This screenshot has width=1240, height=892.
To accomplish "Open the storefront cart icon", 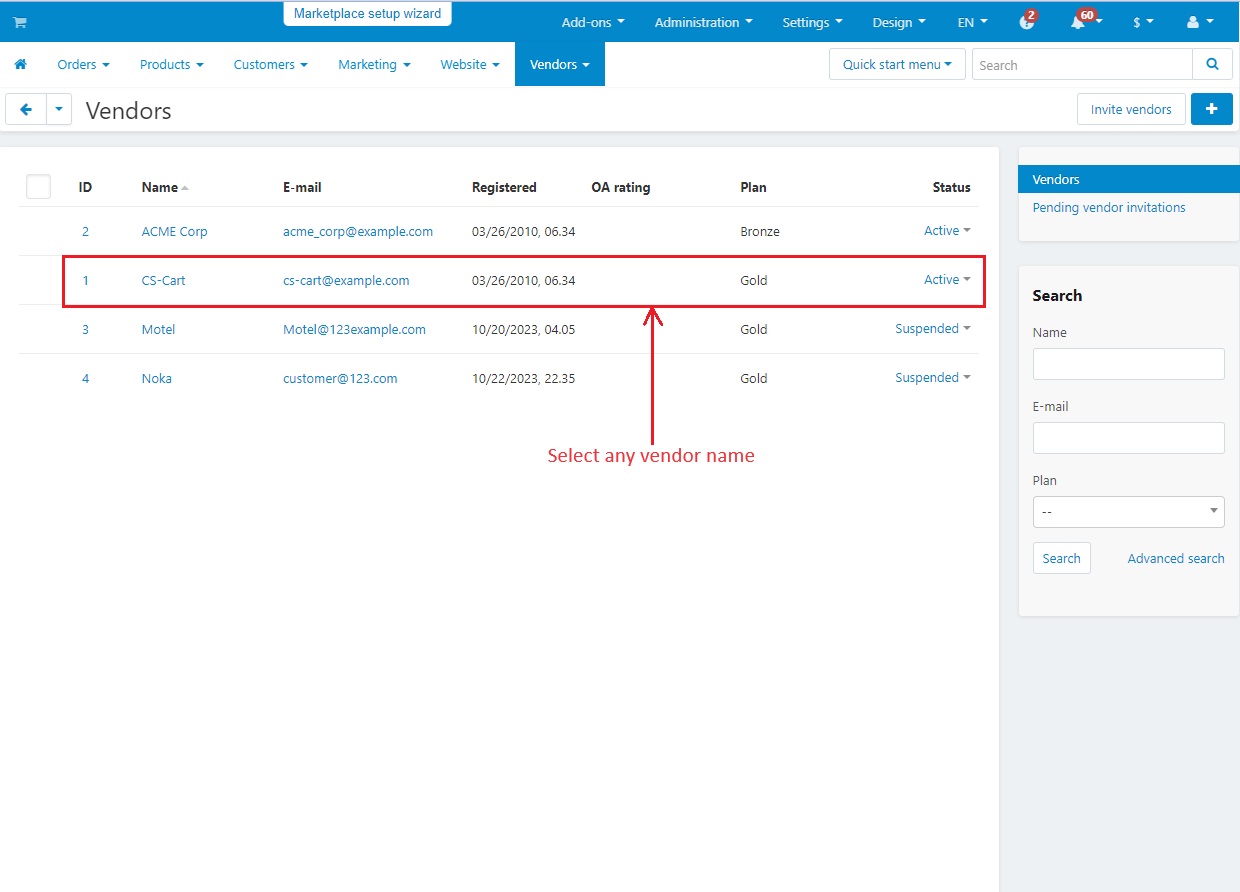I will coord(19,21).
